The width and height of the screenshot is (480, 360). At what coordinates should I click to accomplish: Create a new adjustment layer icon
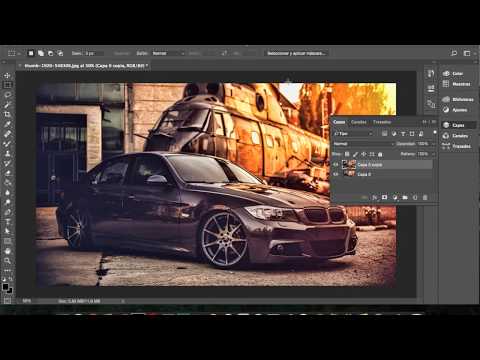395,198
